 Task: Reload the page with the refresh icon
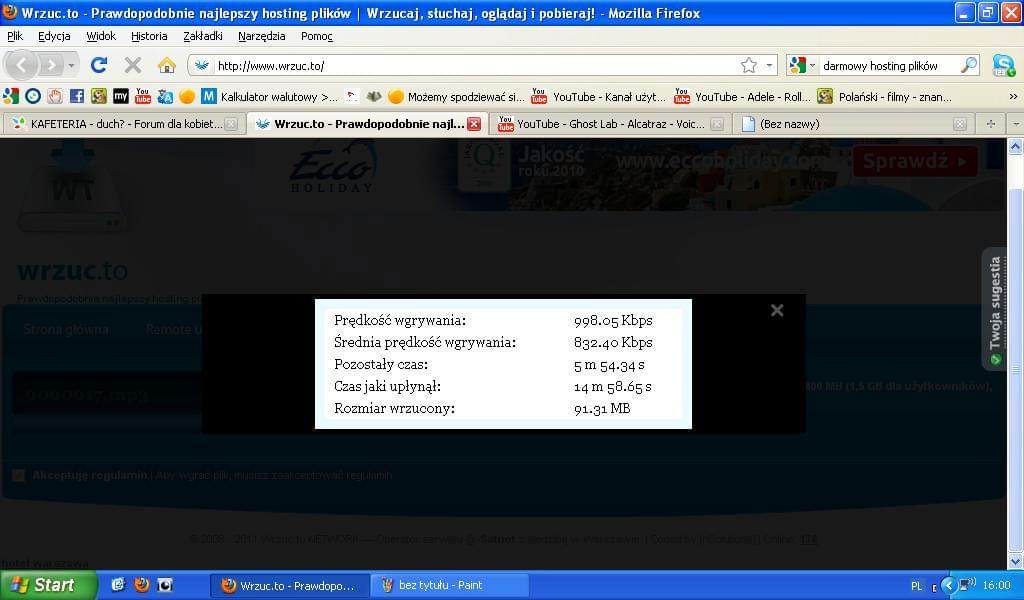[98, 65]
